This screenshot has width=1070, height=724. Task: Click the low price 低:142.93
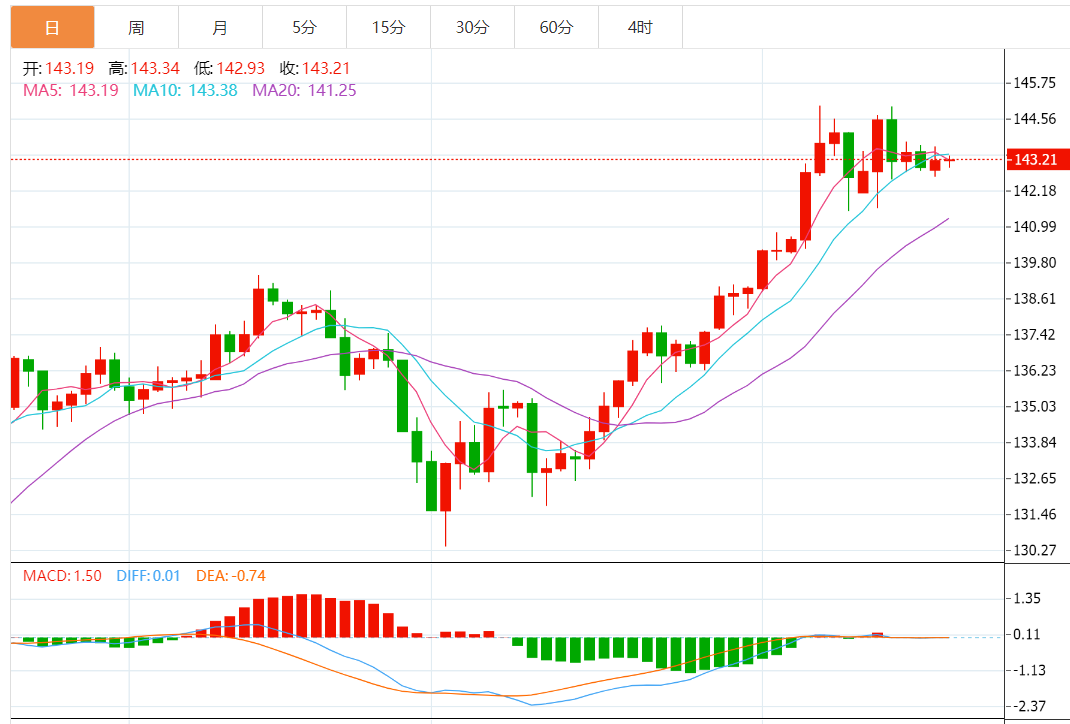(229, 68)
